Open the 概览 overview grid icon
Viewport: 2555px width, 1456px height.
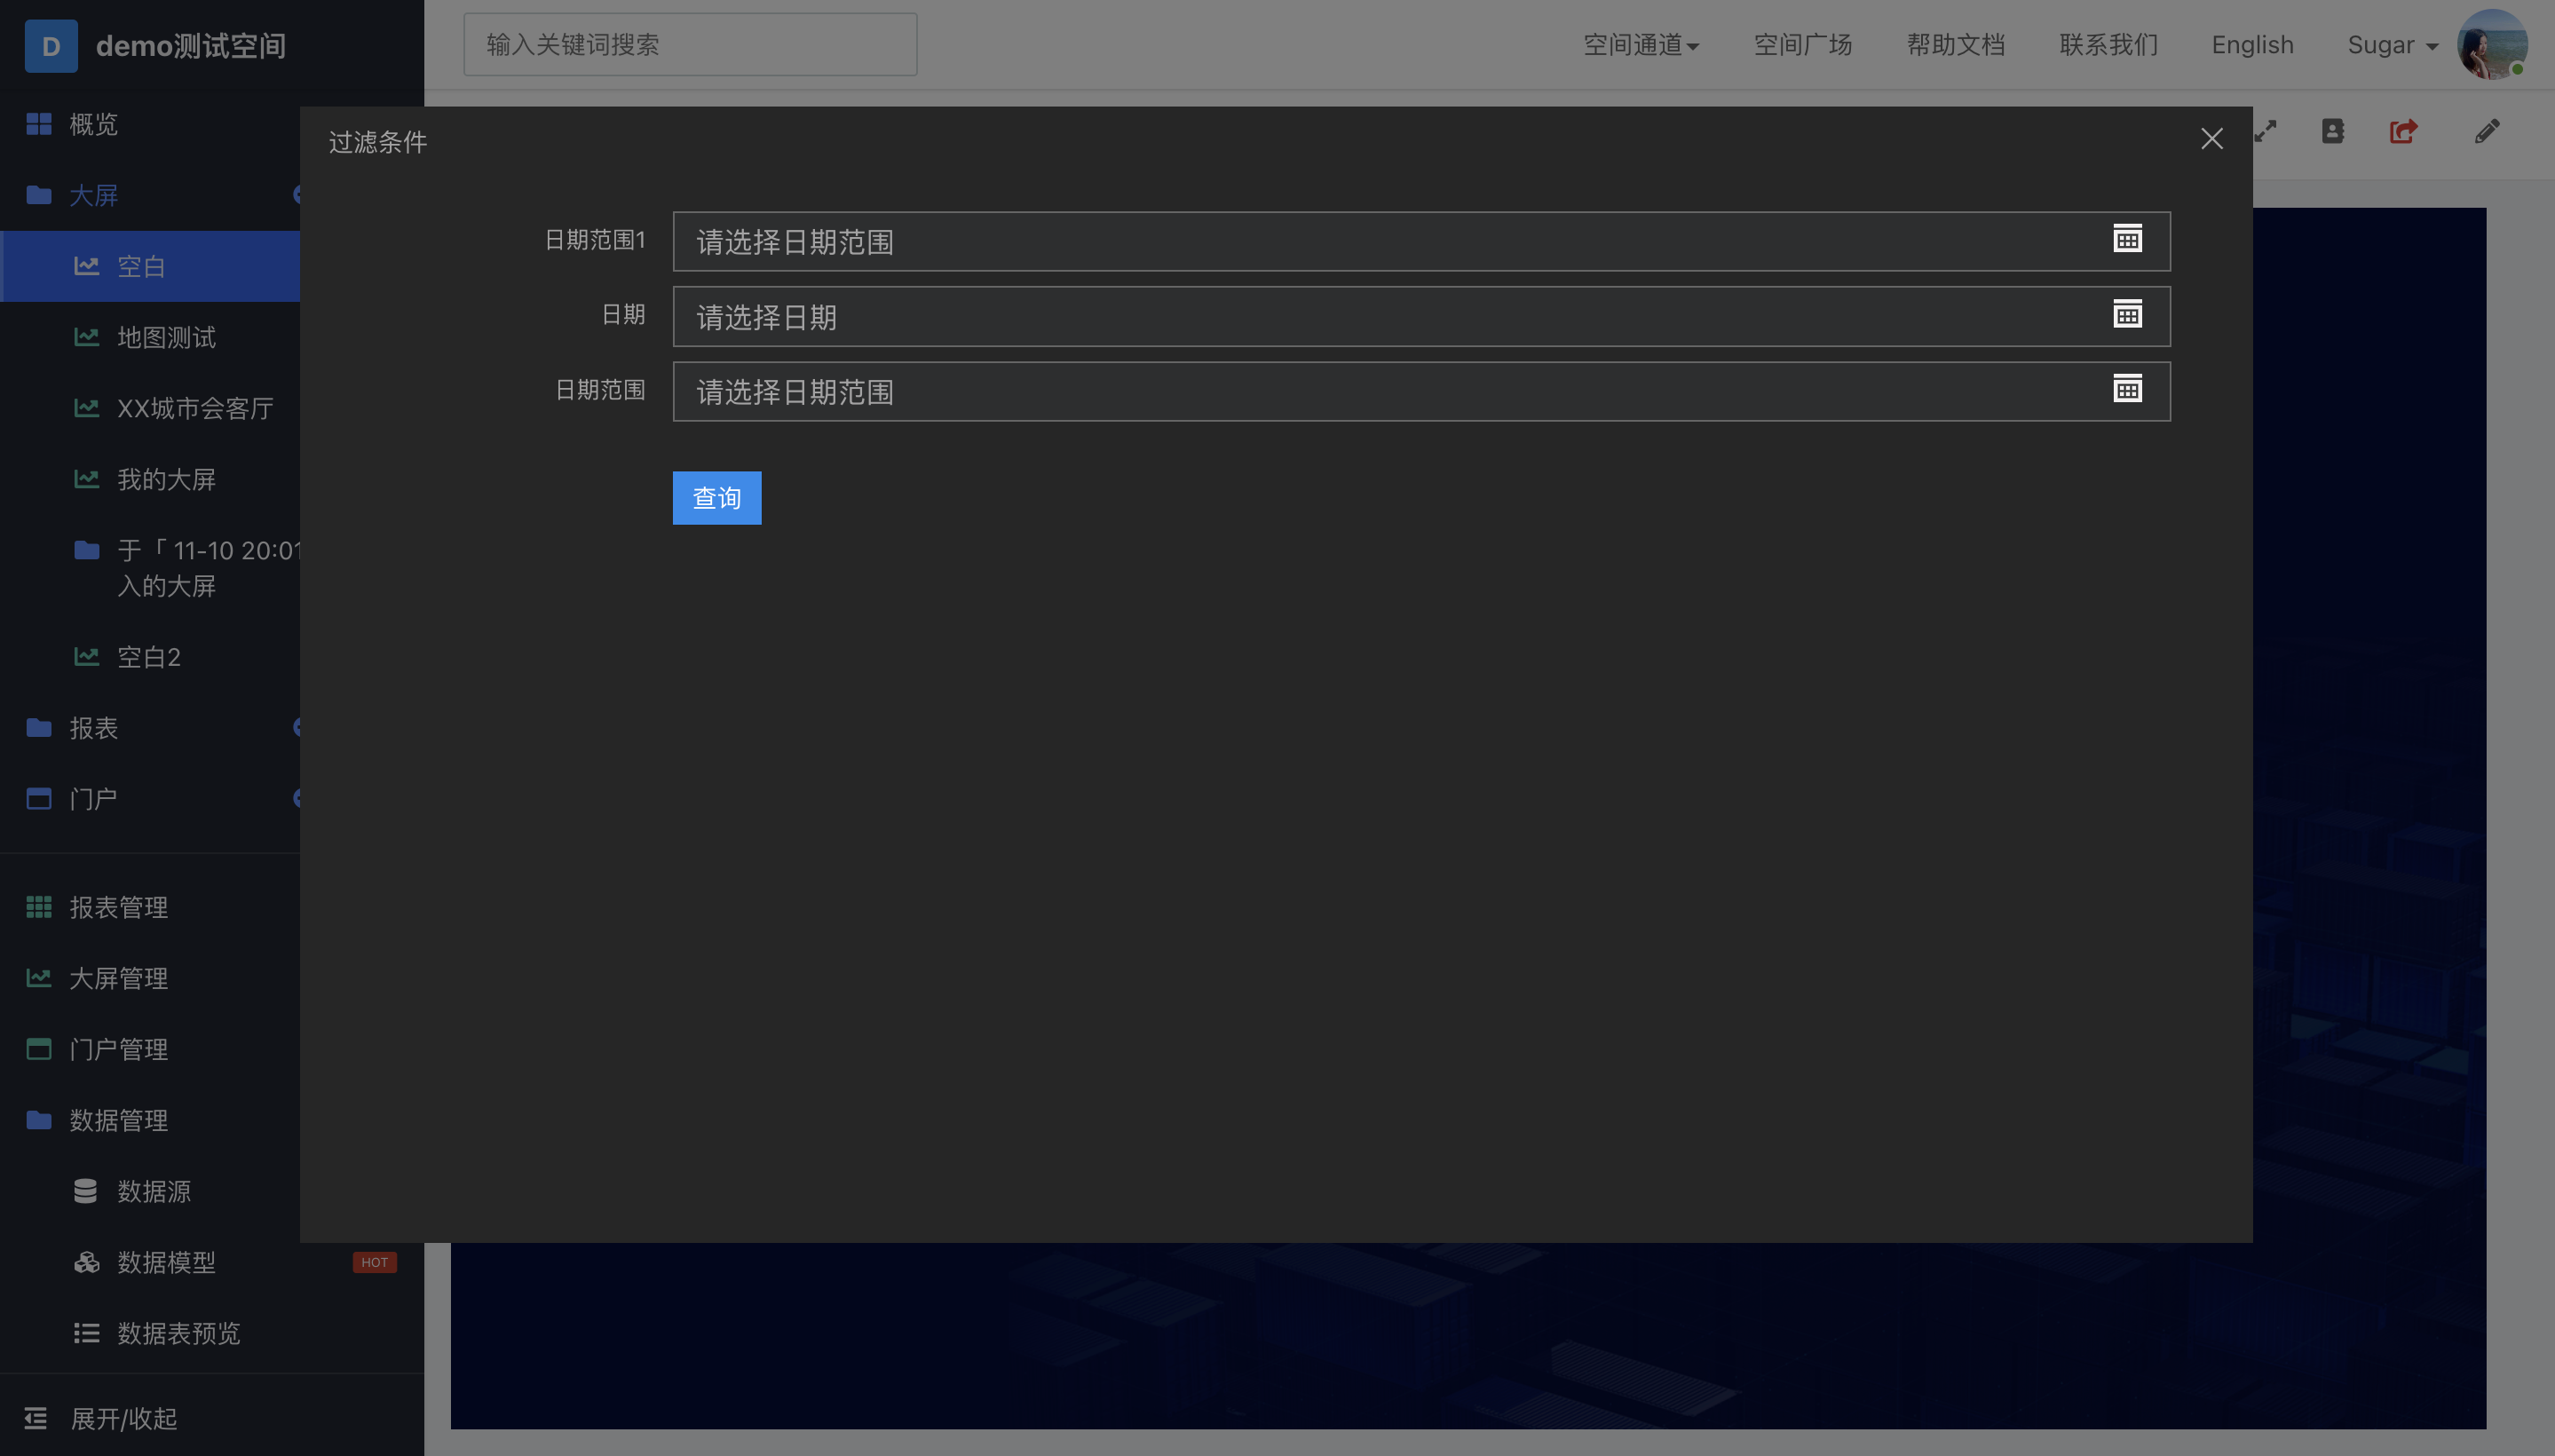pos(39,124)
